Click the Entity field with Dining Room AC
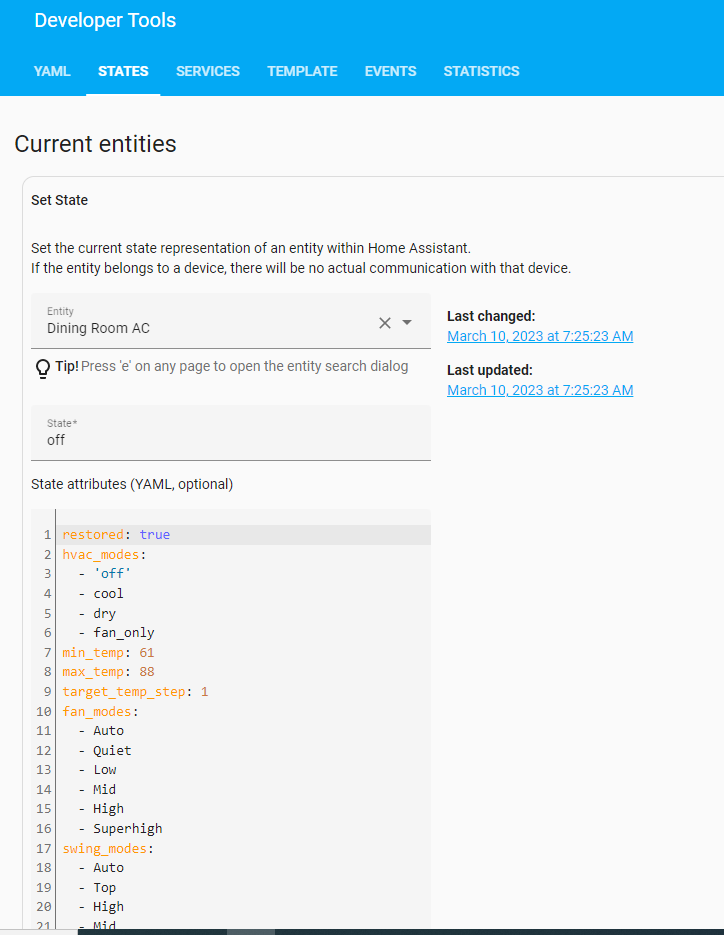Image resolution: width=724 pixels, height=935 pixels. 200,328
